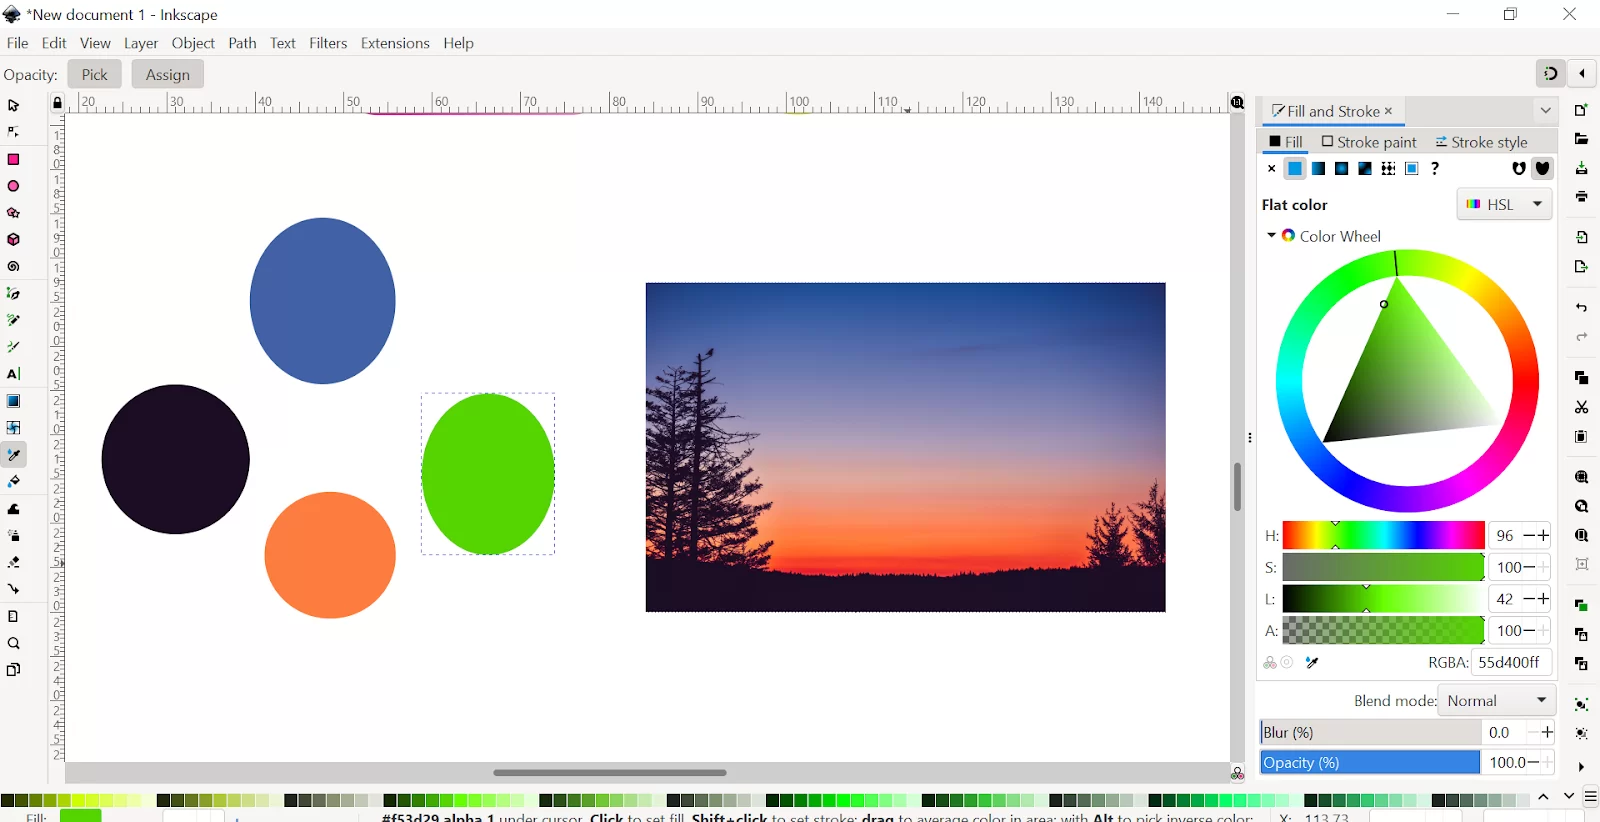Choose Unset paint question mark option

[x=1435, y=169]
